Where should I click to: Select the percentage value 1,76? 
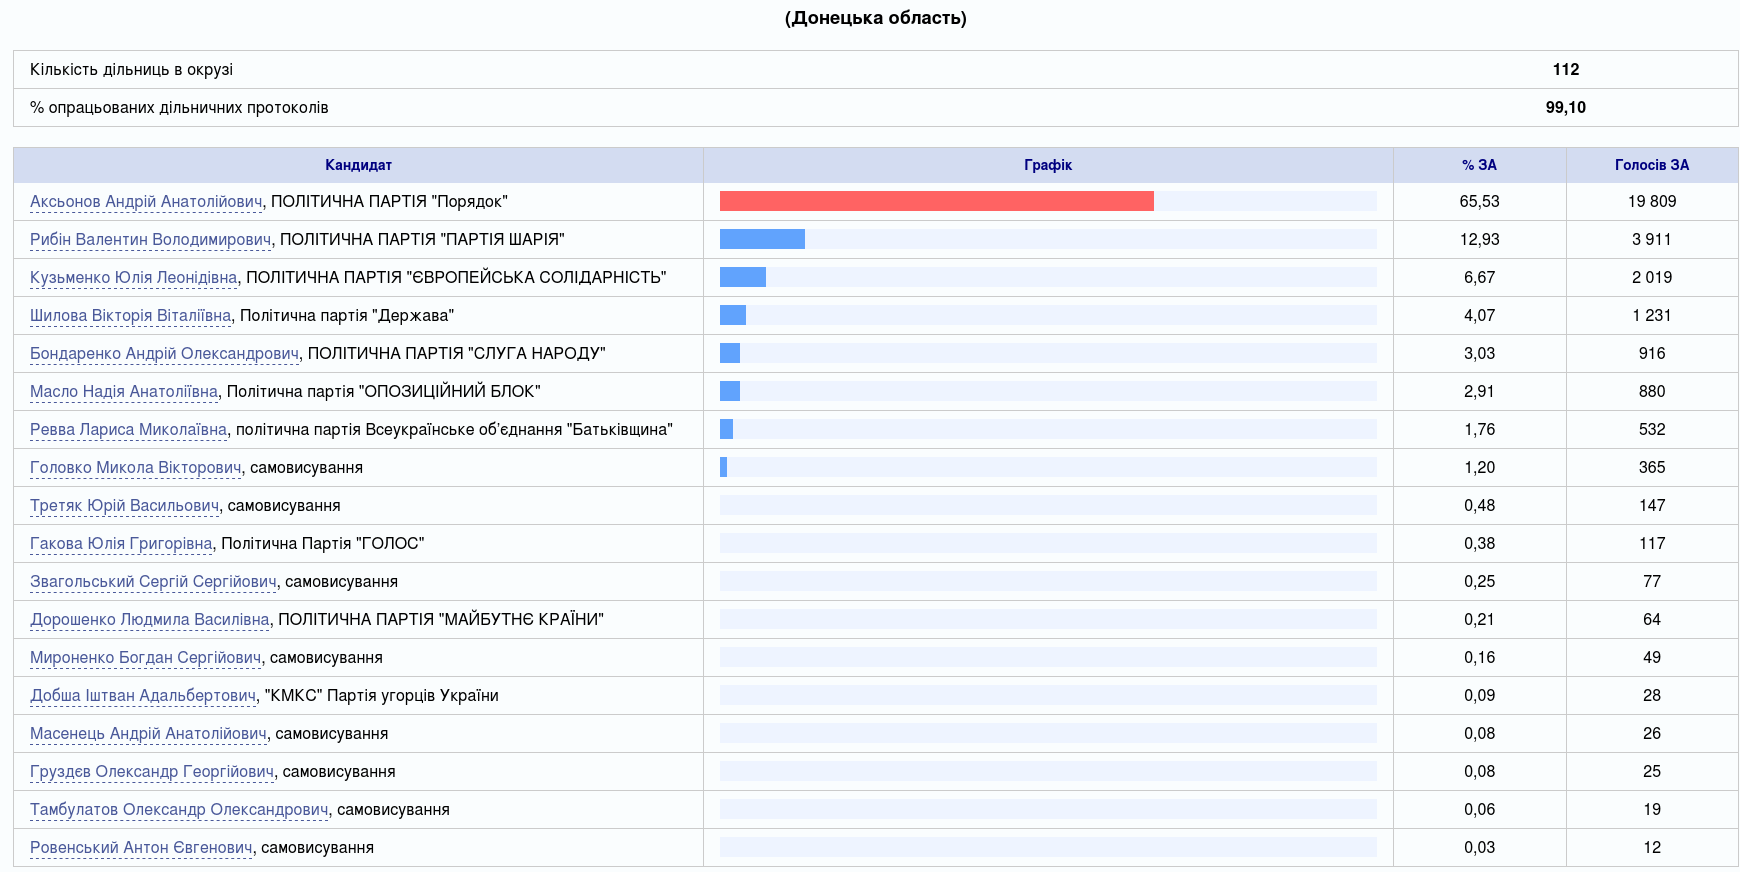[x=1479, y=429]
